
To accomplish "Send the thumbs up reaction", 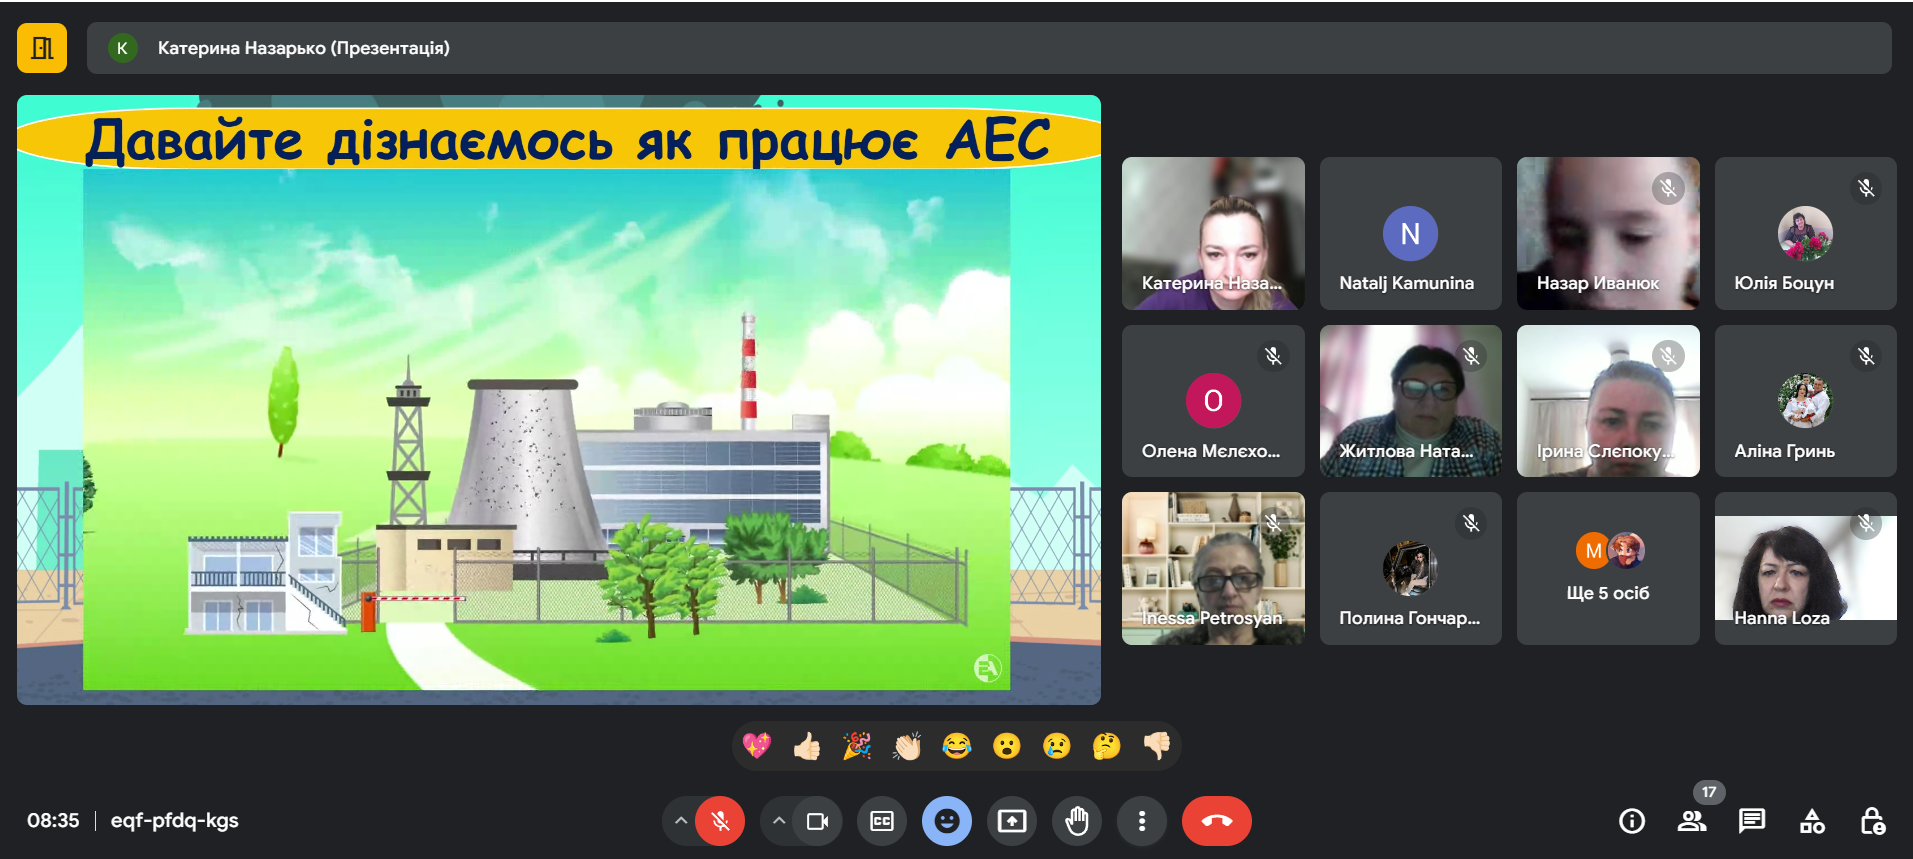I will pos(807,746).
